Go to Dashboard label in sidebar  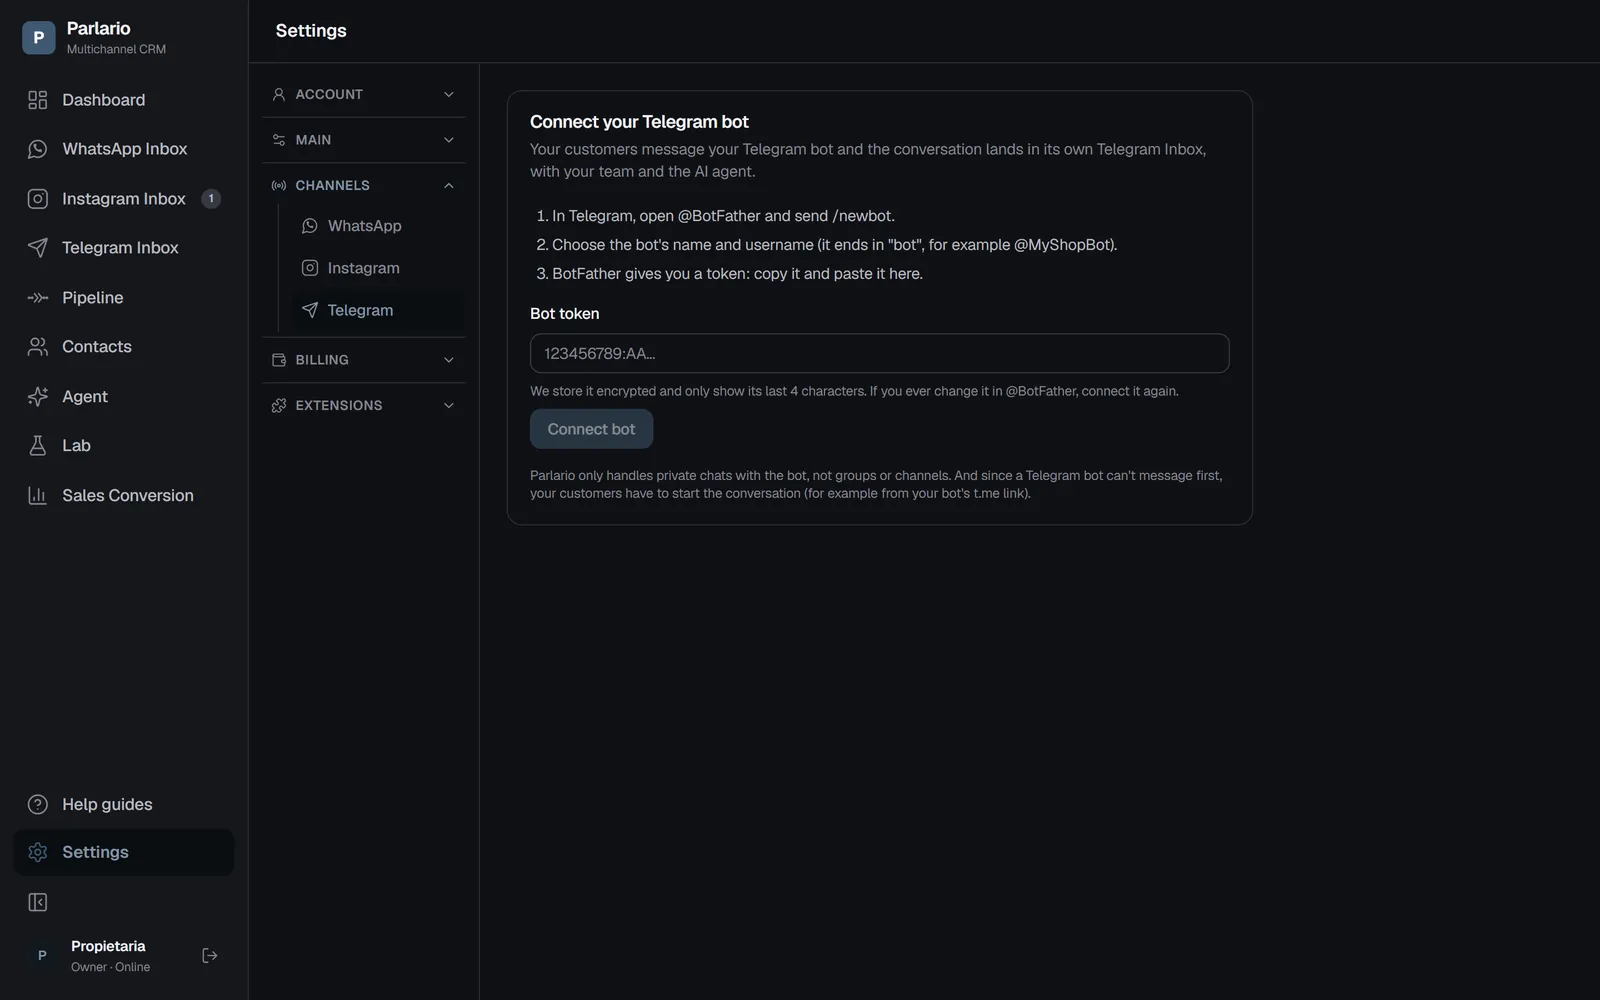click(104, 100)
